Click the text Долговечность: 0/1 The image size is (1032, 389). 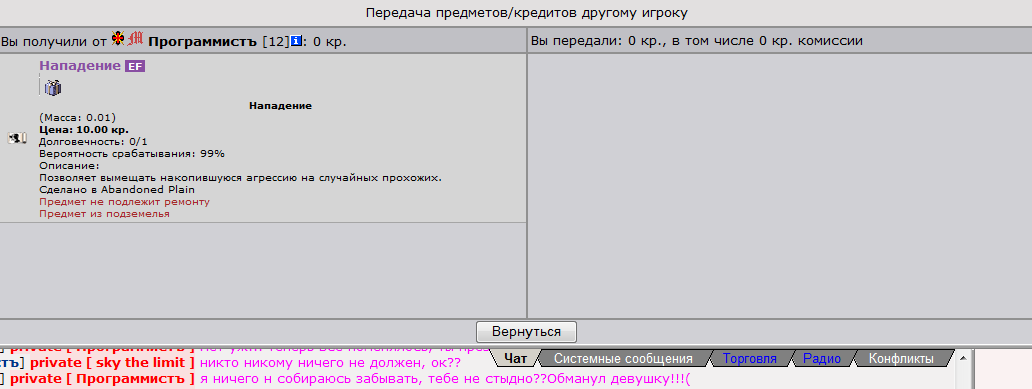[93, 142]
